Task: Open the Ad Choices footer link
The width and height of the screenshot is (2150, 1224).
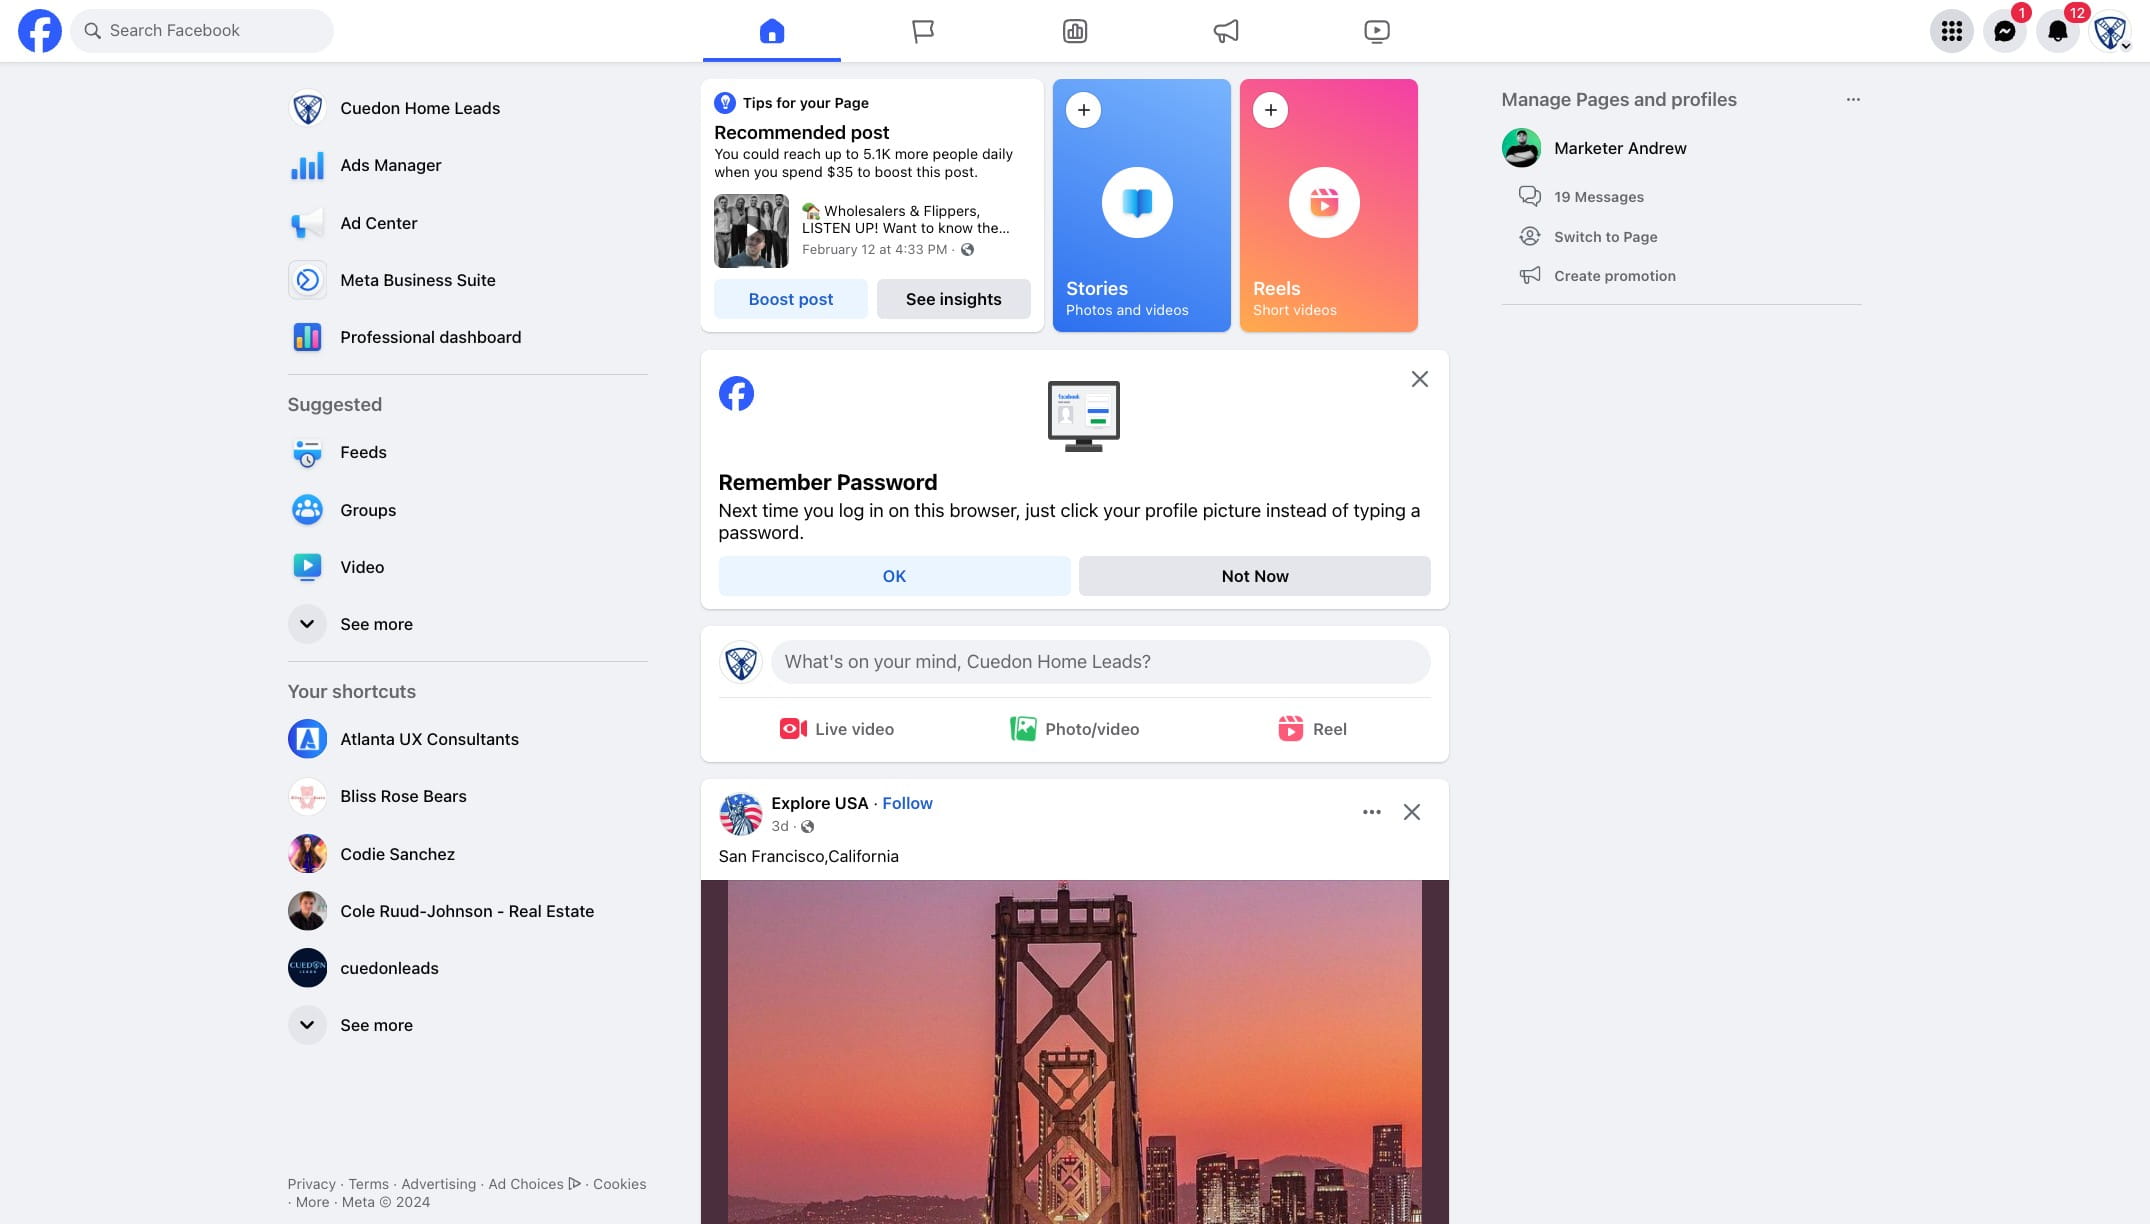Action: click(x=535, y=1184)
